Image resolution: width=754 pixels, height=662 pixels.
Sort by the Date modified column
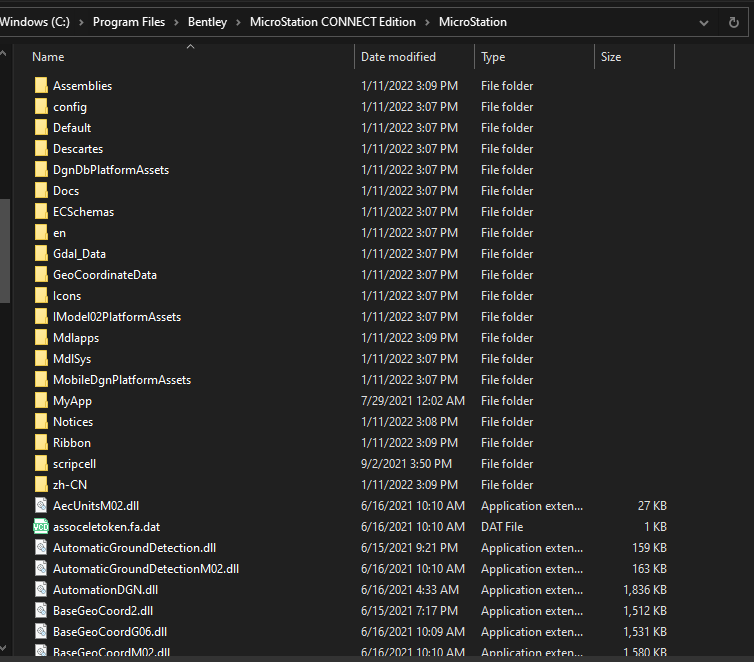415,57
